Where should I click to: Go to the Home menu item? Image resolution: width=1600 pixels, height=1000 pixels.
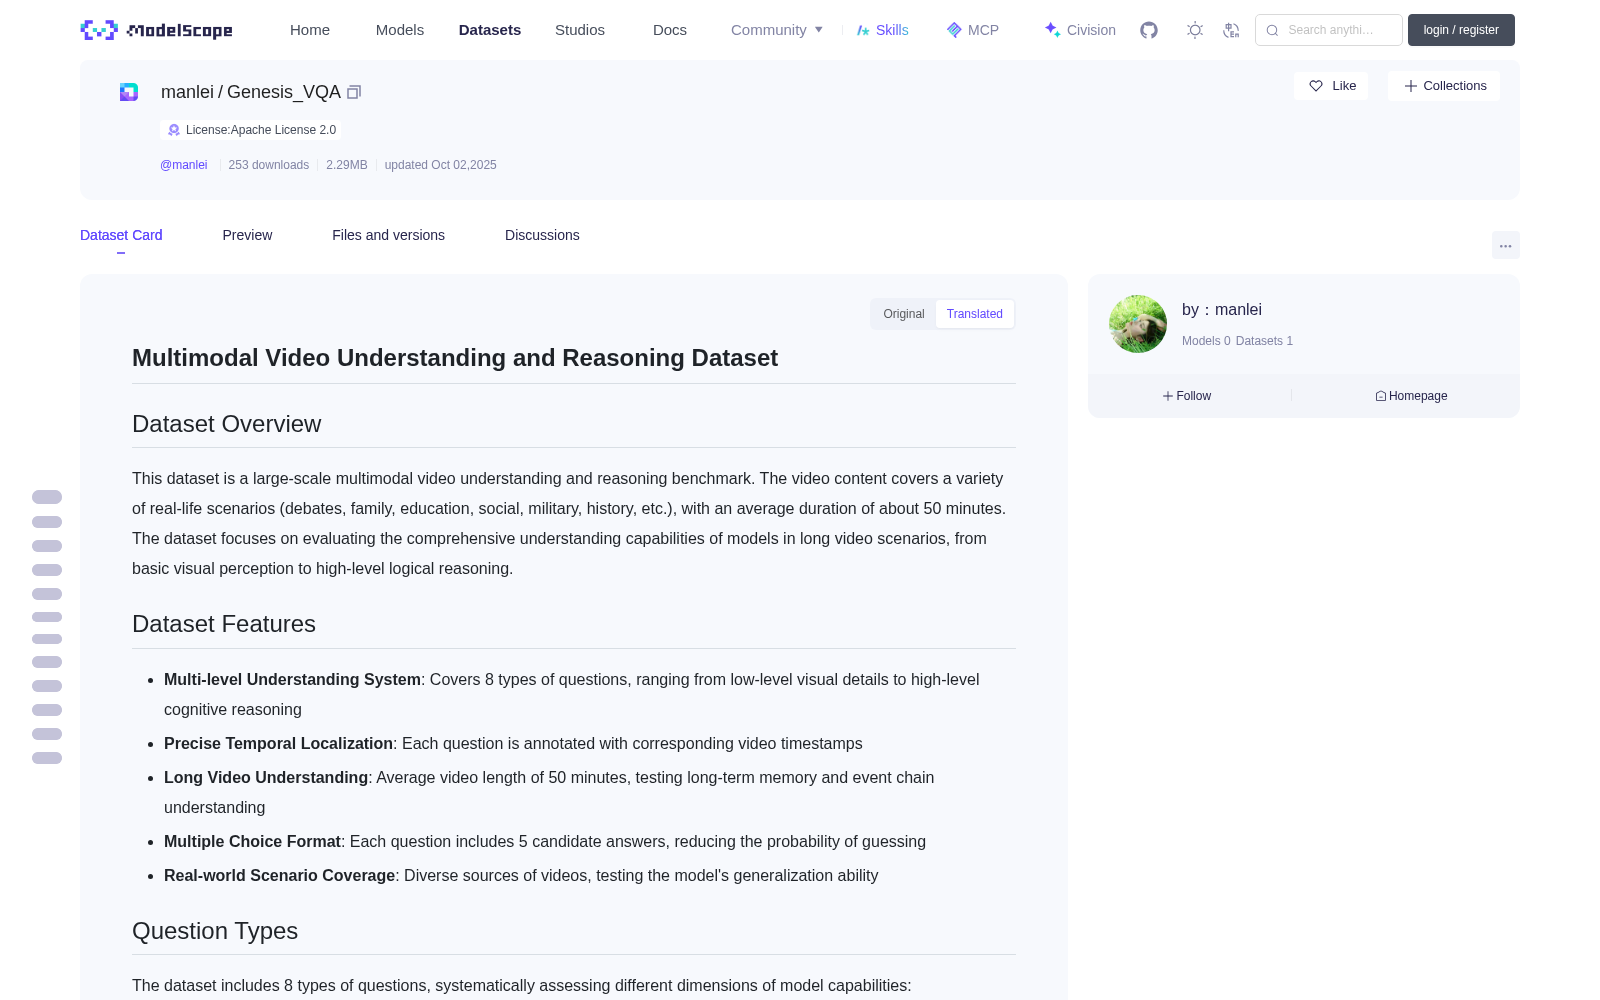coord(310,30)
